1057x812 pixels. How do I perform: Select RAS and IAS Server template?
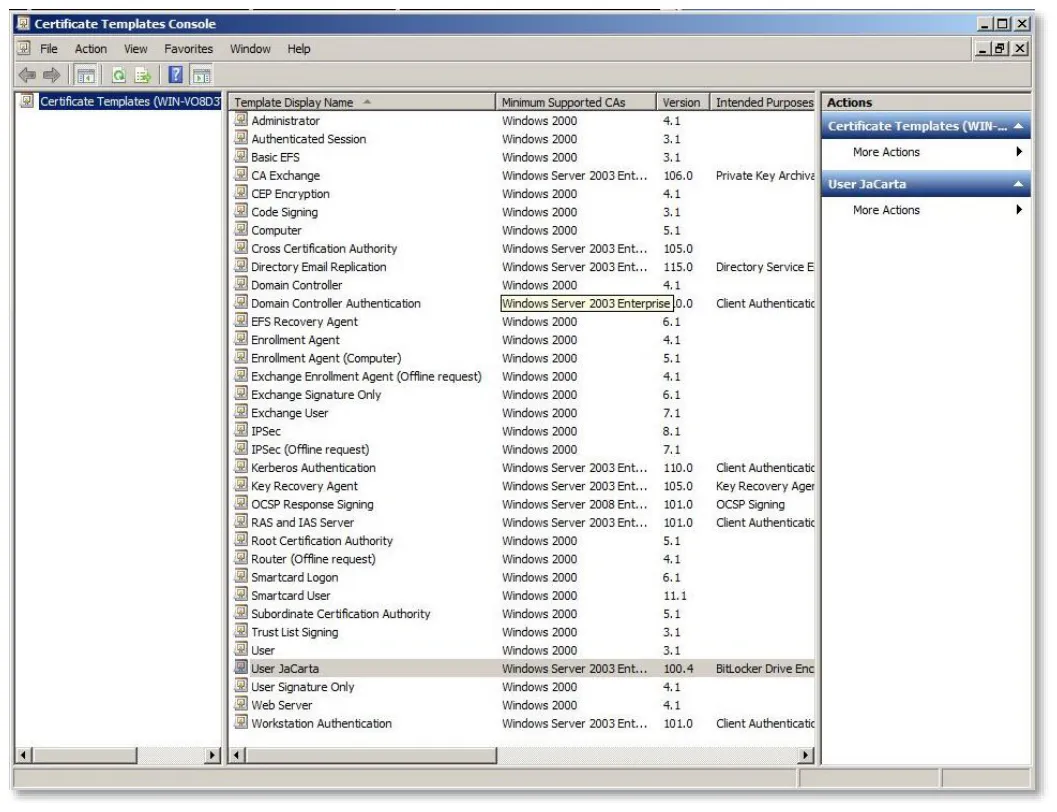click(302, 522)
